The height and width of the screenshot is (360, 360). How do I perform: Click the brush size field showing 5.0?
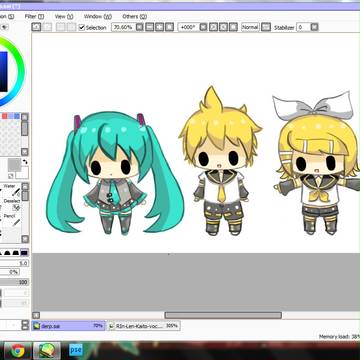pos(14,263)
